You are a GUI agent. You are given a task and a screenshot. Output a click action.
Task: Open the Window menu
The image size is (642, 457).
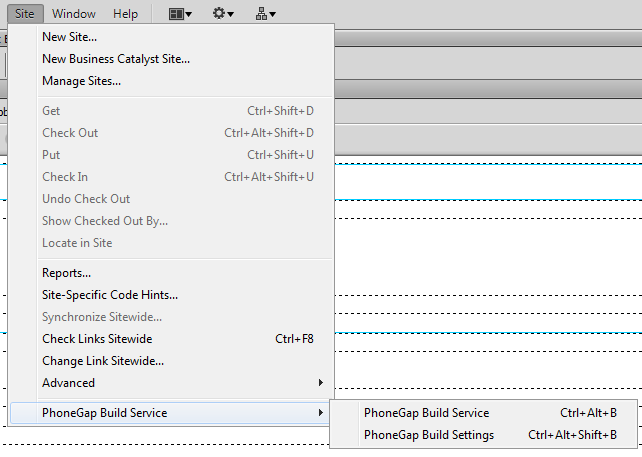coord(74,14)
